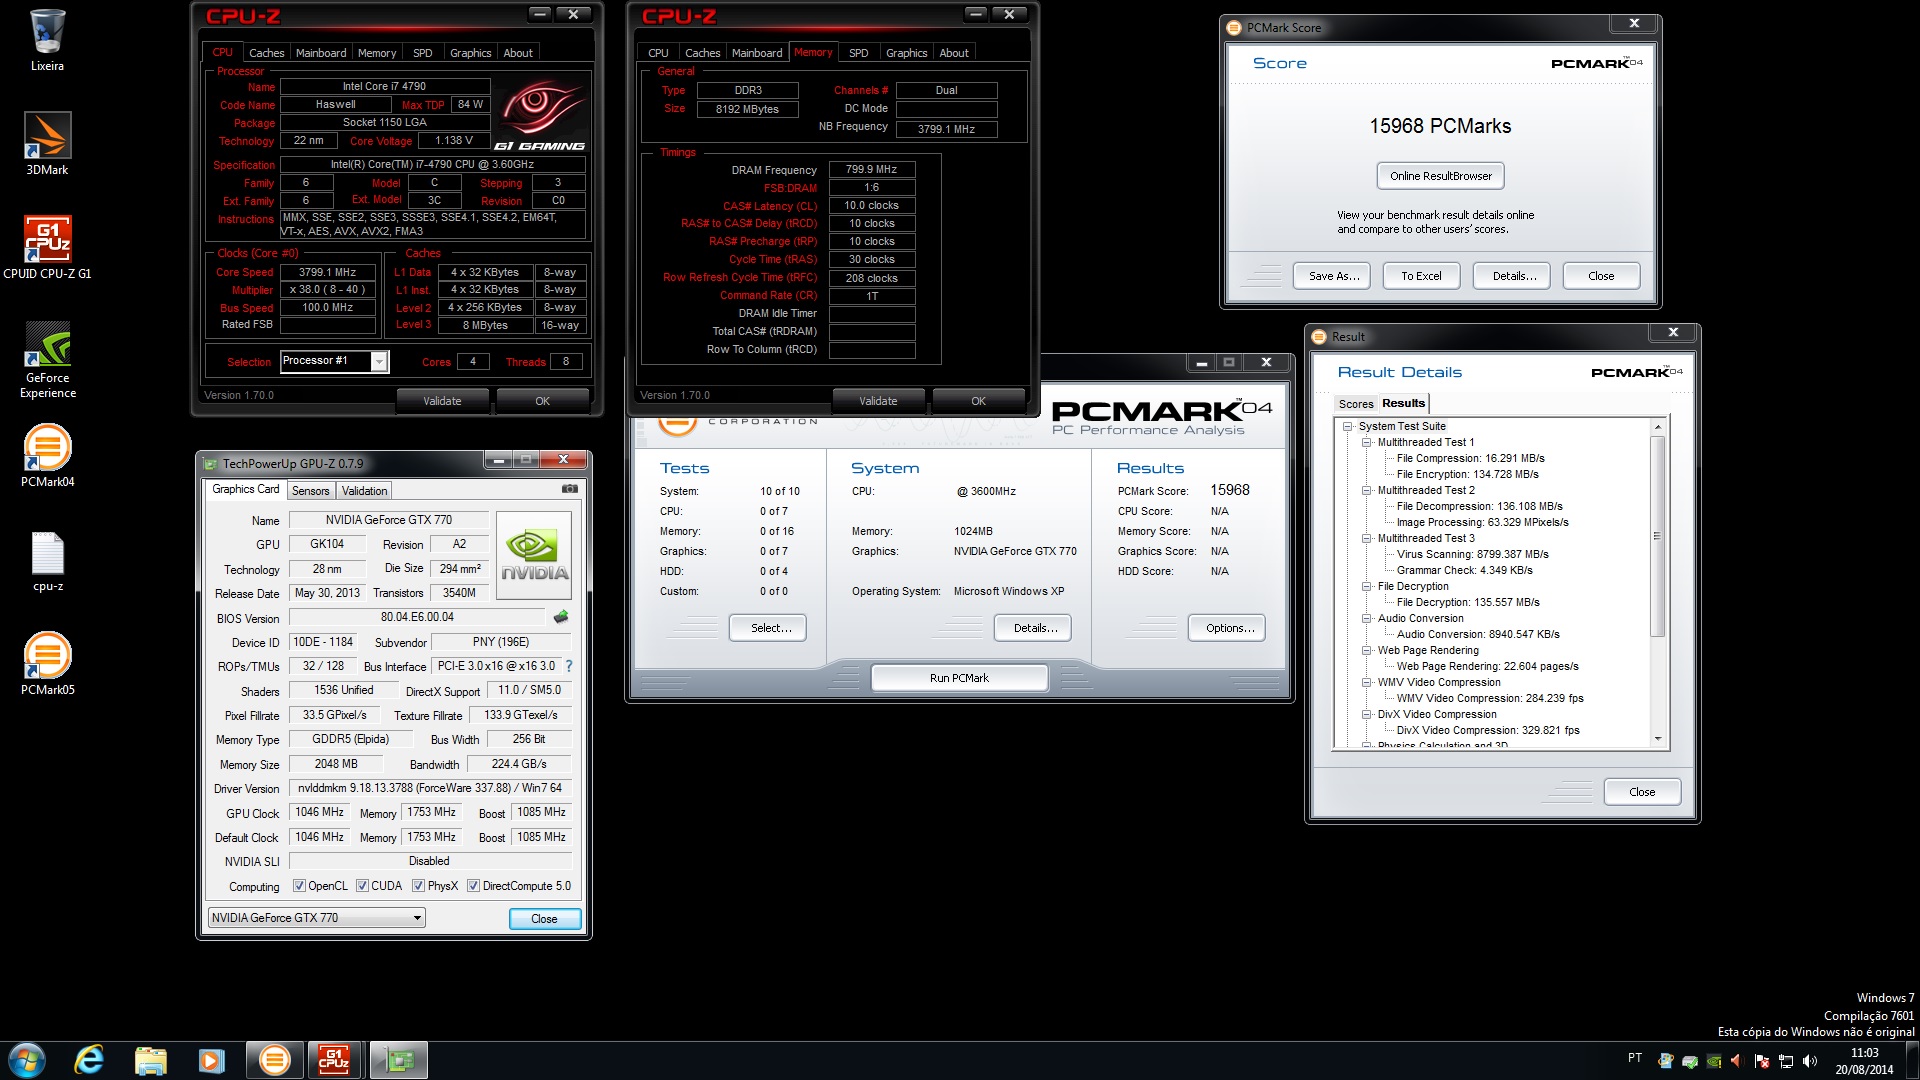The image size is (1920, 1080).
Task: Click OK in the Memory CPU-Z window
Action: [978, 401]
